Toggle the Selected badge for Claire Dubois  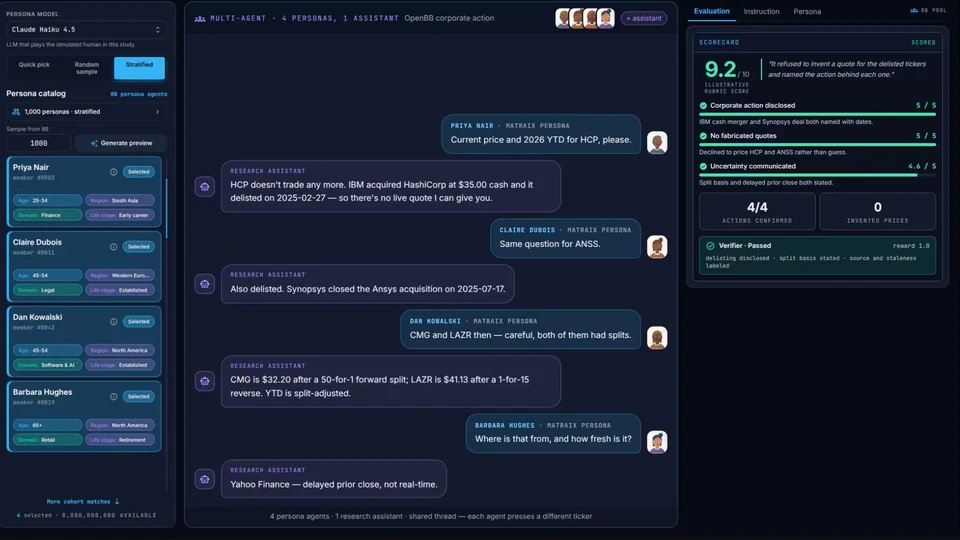pos(138,247)
